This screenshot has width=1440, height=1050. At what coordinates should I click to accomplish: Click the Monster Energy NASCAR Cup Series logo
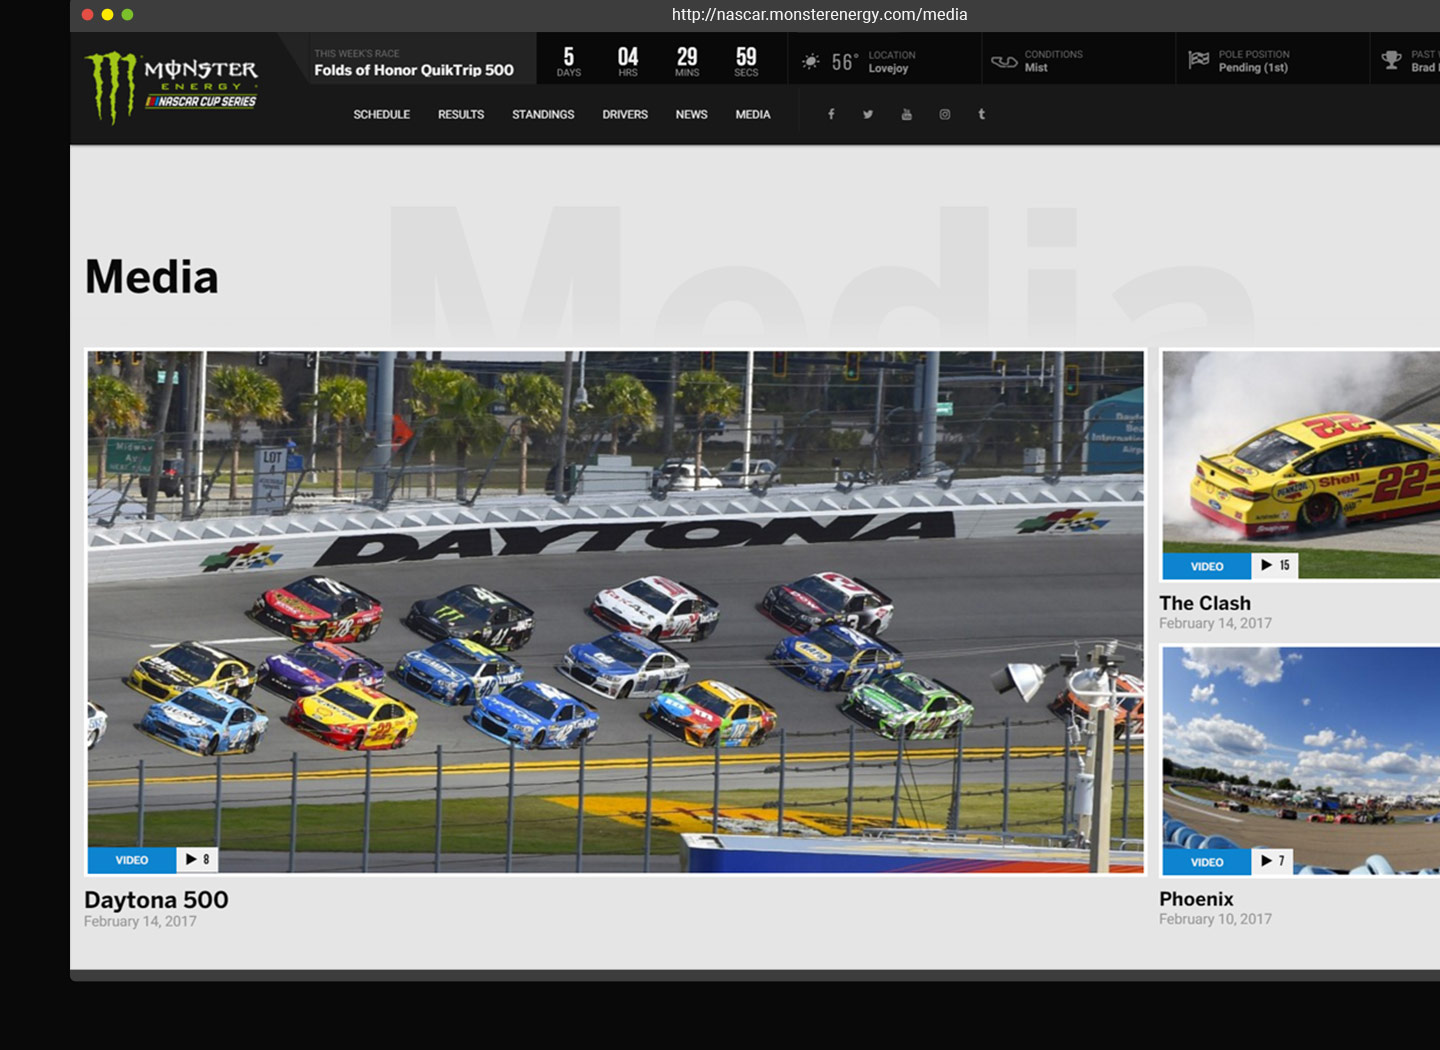click(x=172, y=88)
